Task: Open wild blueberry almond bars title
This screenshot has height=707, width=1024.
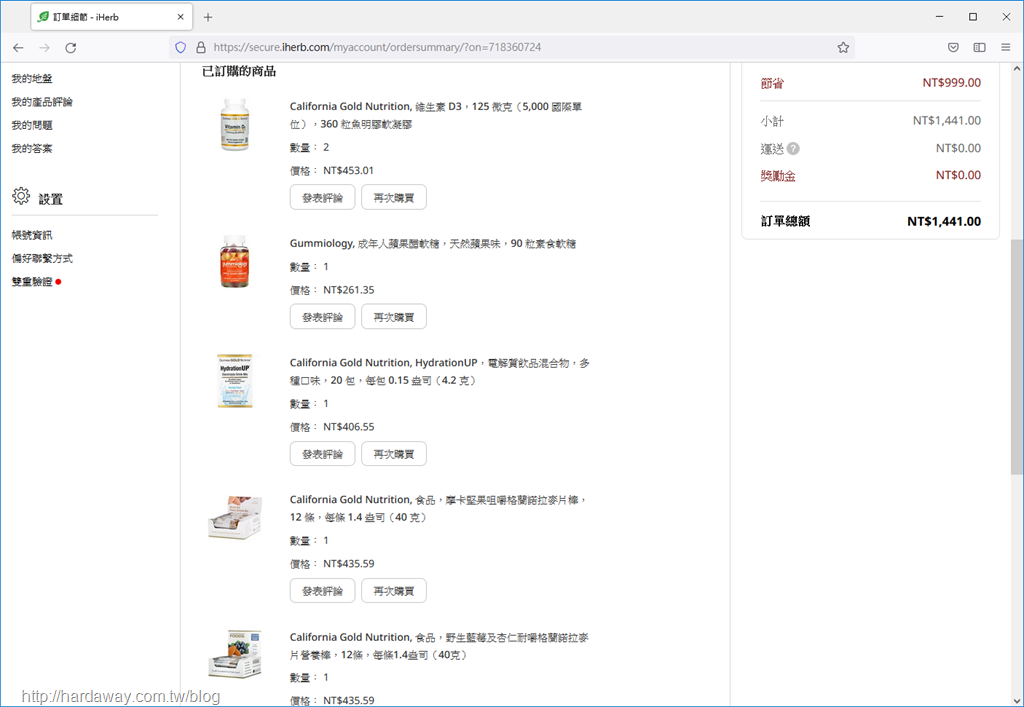Action: (x=439, y=646)
